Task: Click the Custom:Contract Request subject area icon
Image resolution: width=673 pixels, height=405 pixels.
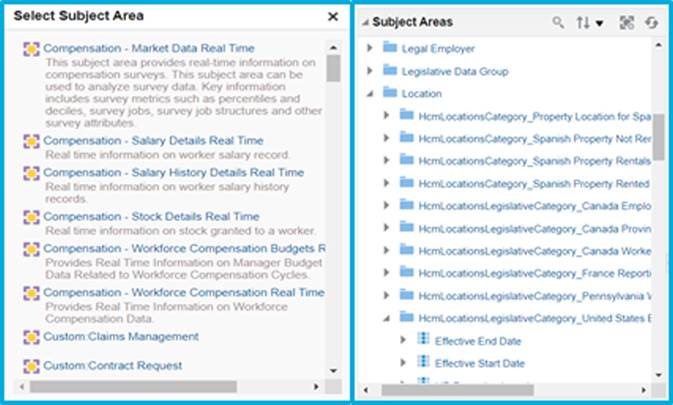Action: (31, 366)
